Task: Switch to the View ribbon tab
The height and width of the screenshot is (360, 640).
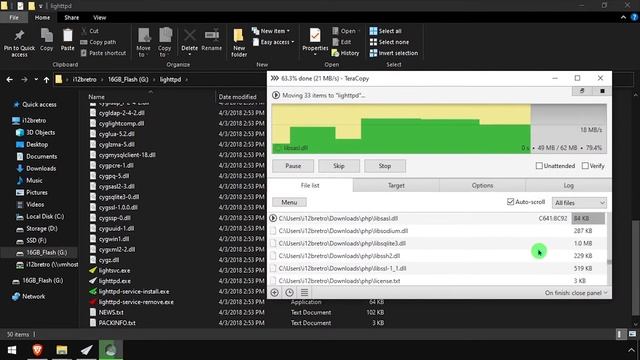Action: (x=100, y=18)
